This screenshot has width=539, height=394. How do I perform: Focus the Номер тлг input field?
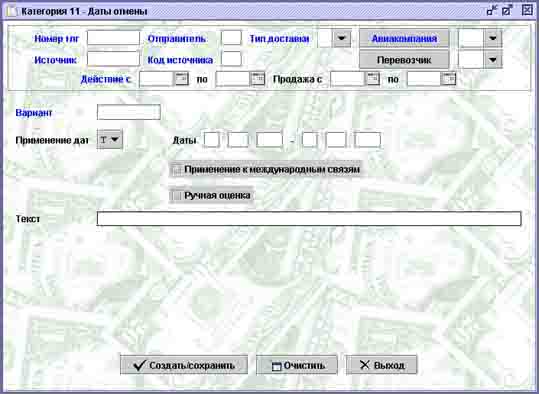pos(113,39)
